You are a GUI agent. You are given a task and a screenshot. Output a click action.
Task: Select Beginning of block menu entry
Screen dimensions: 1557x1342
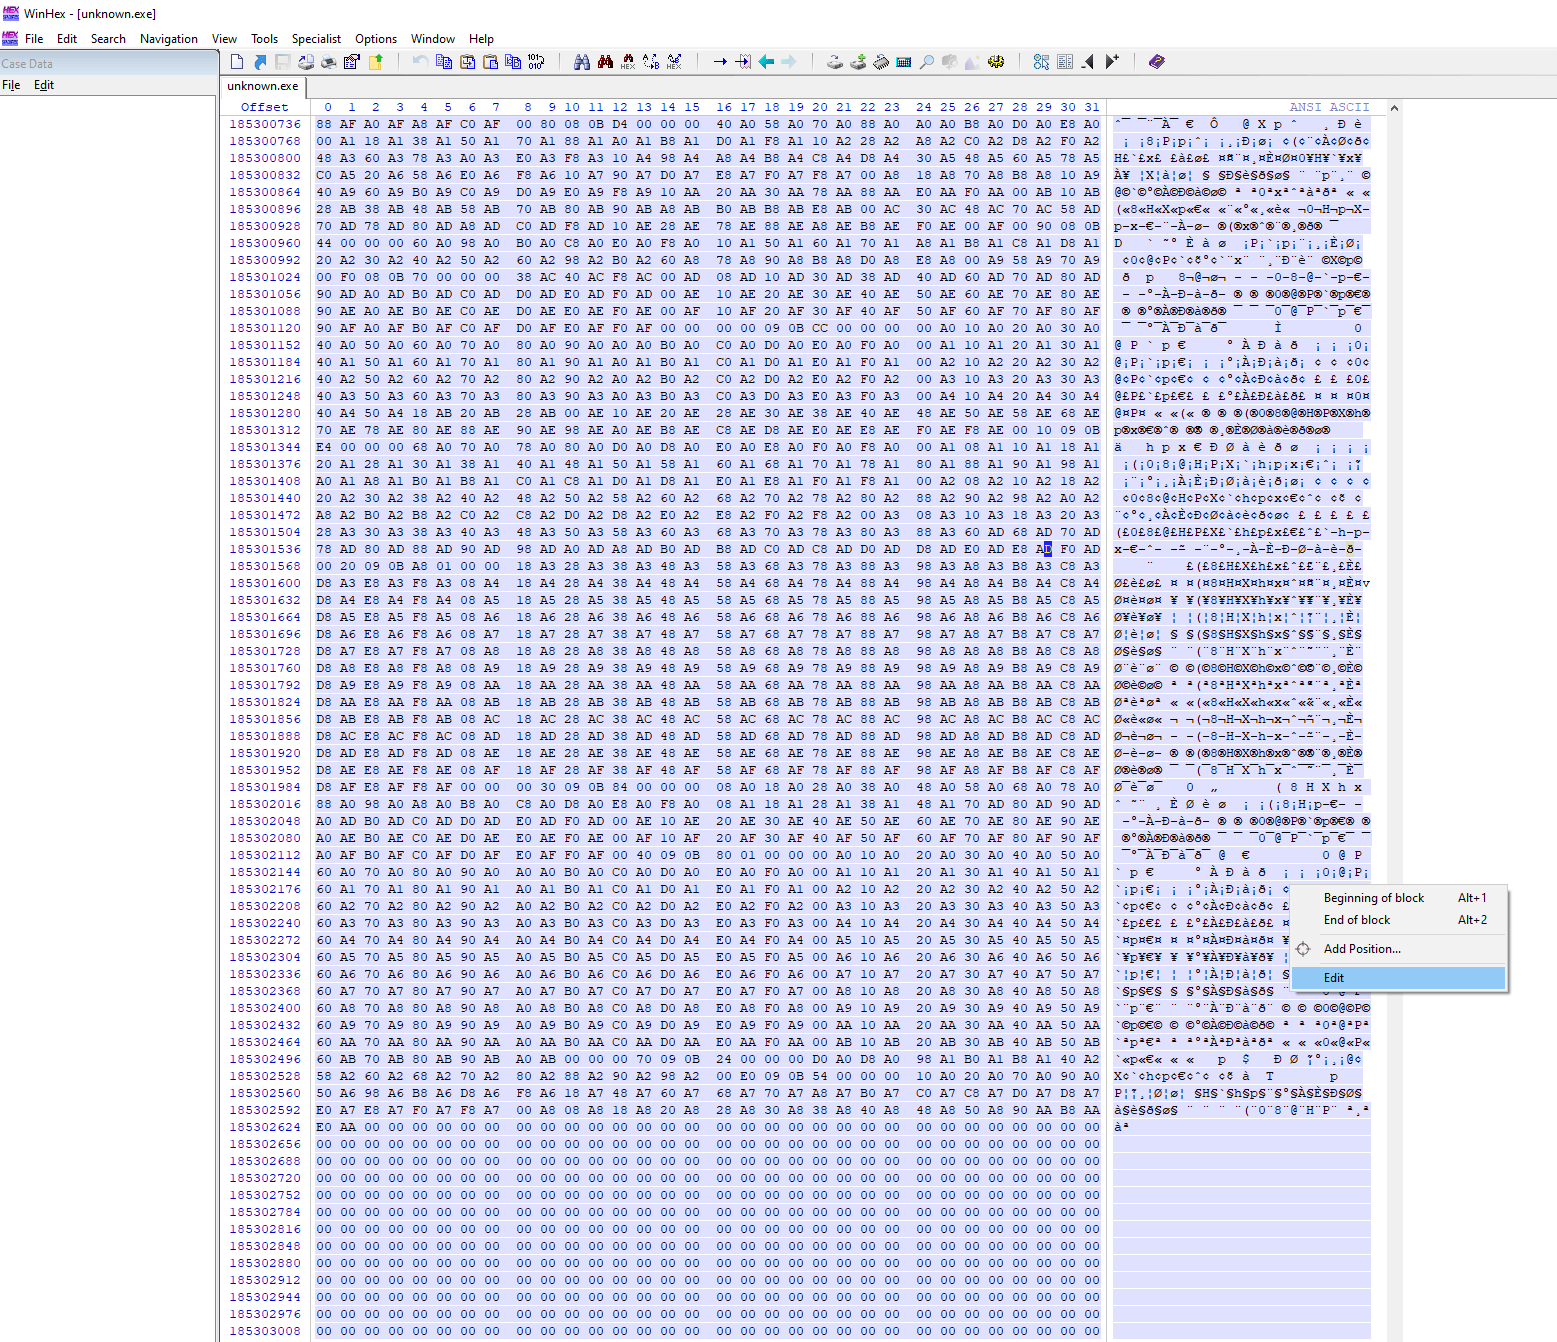[1373, 898]
